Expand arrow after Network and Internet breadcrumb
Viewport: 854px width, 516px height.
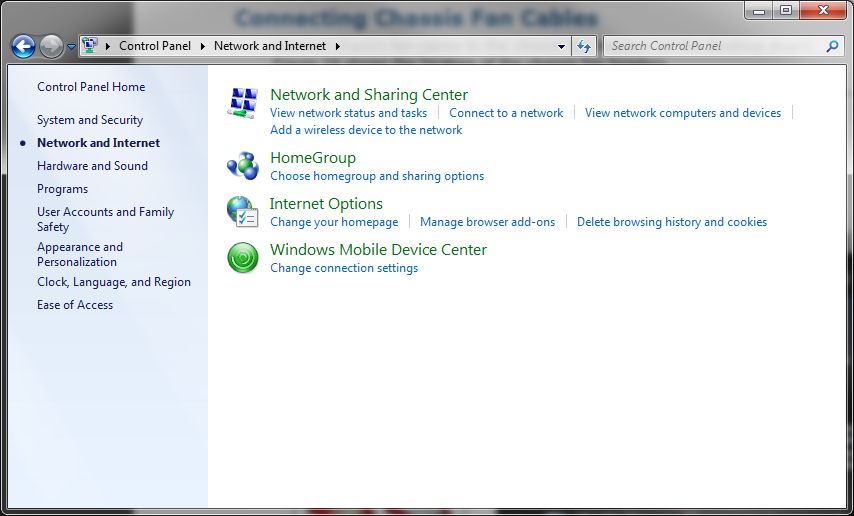338,46
